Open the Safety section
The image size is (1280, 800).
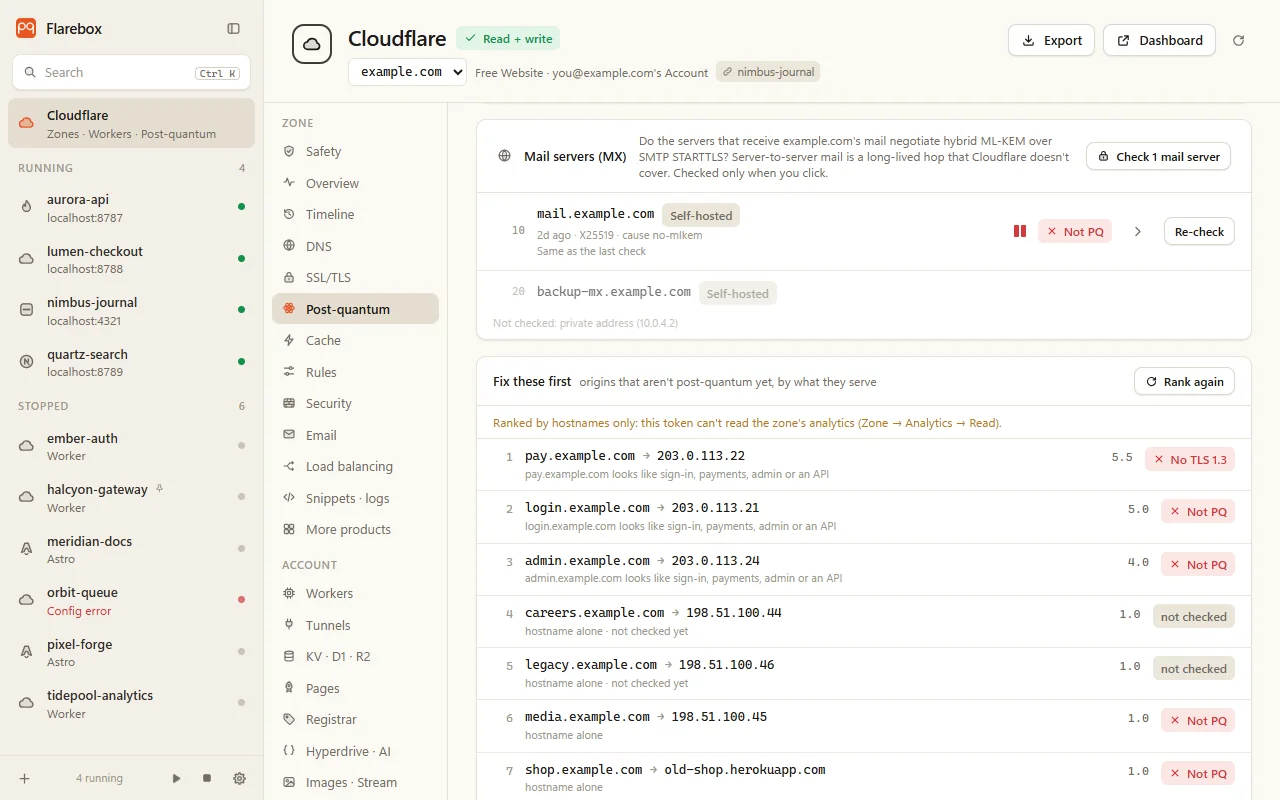tap(355, 151)
